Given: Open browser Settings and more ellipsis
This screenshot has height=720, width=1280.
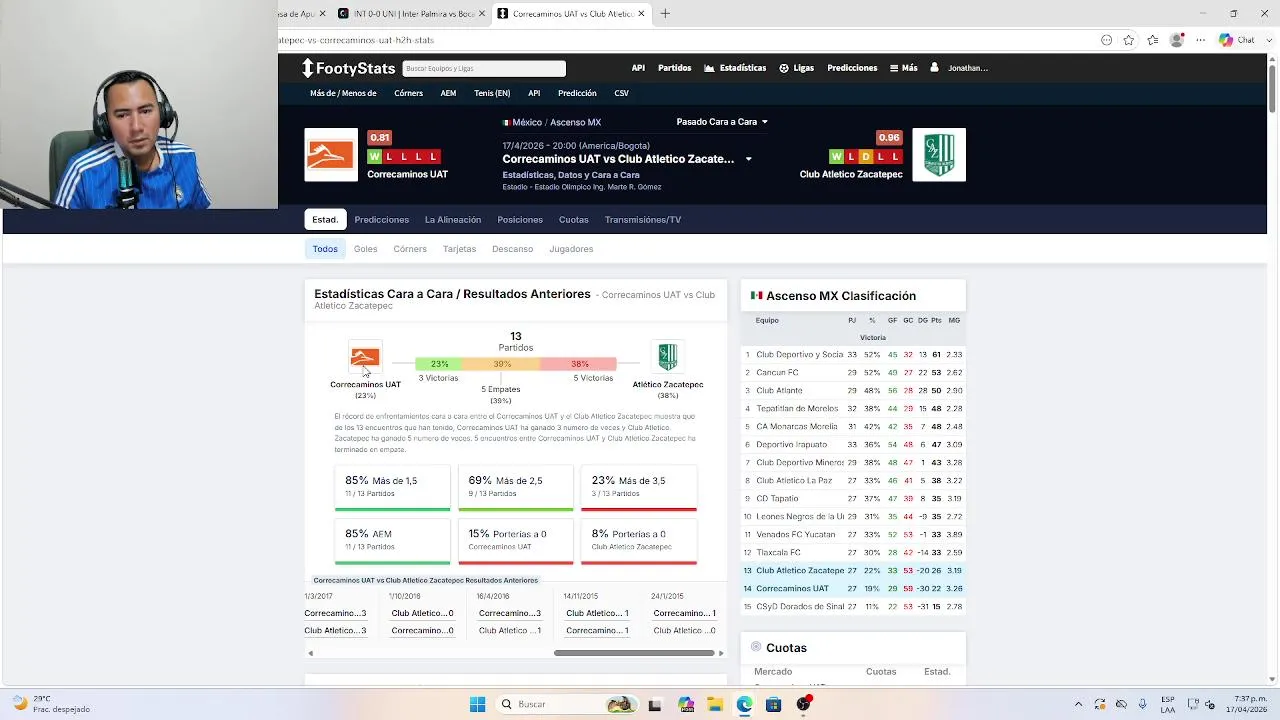Looking at the screenshot, I should (x=1200, y=40).
